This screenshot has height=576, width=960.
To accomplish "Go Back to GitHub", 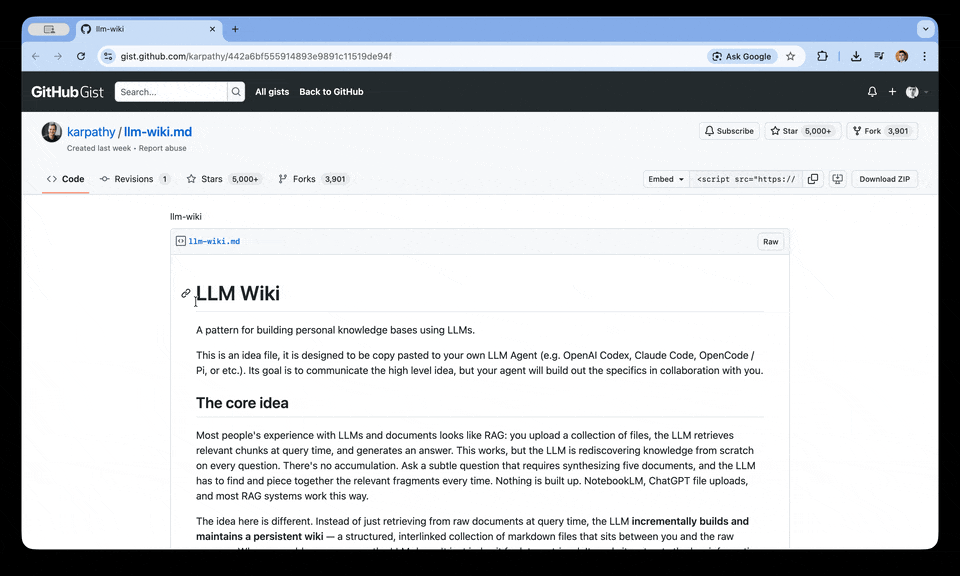I will pyautogui.click(x=331, y=92).
